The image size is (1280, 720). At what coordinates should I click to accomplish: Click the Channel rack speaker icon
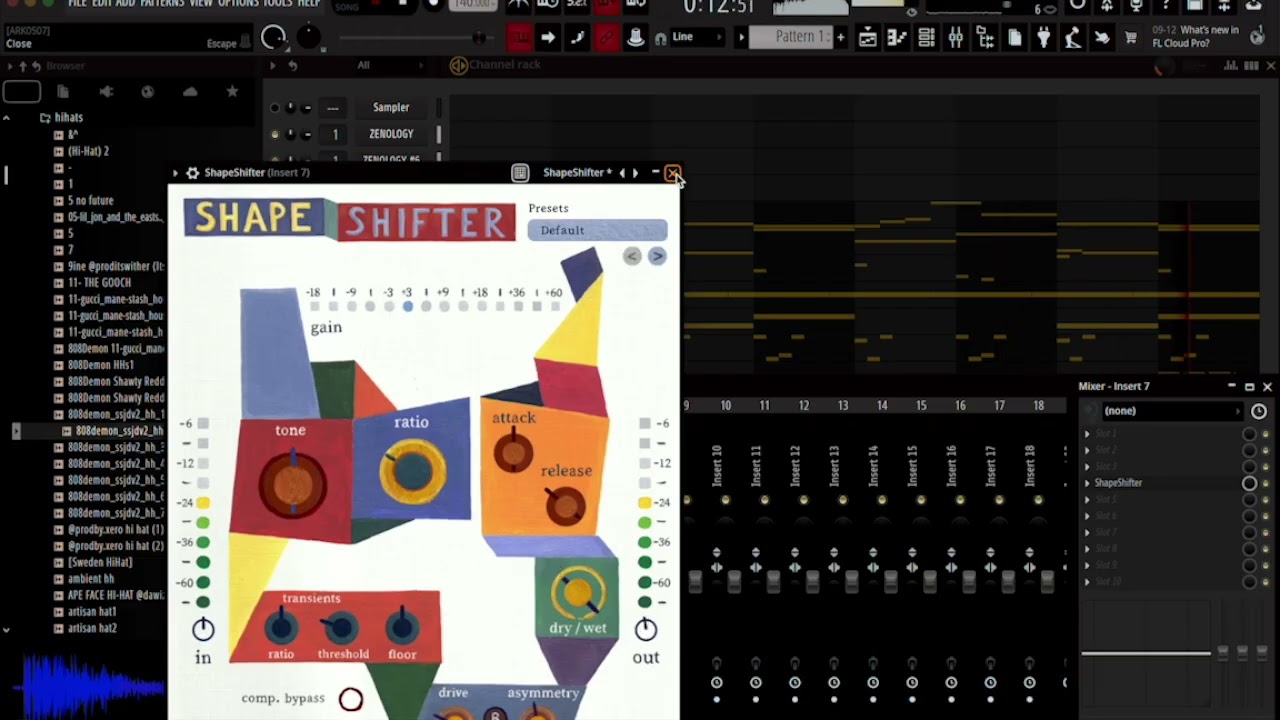(x=458, y=65)
